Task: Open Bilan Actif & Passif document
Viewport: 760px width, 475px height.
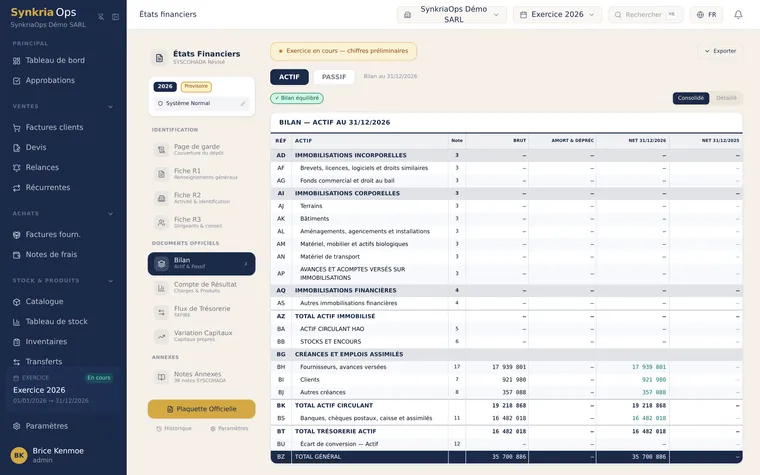Action: (201, 264)
